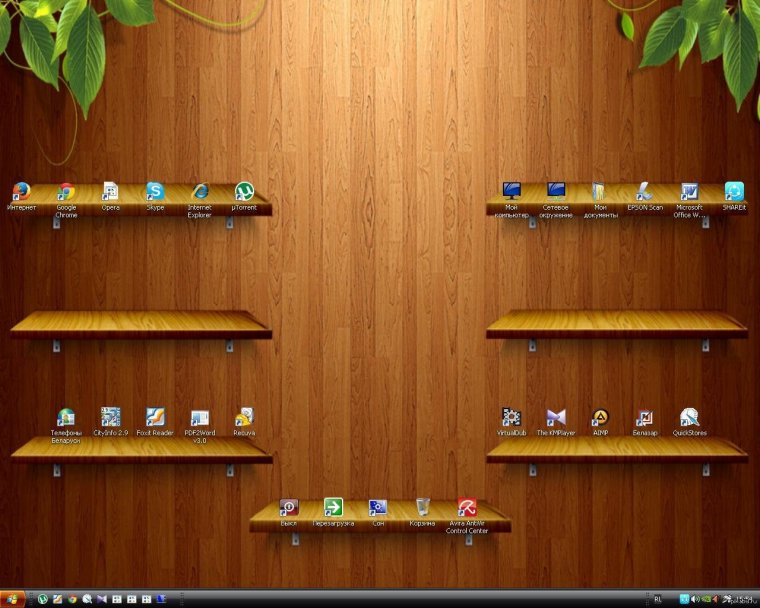Open the Корзина recycle bin
760x608 pixels.
click(x=423, y=507)
